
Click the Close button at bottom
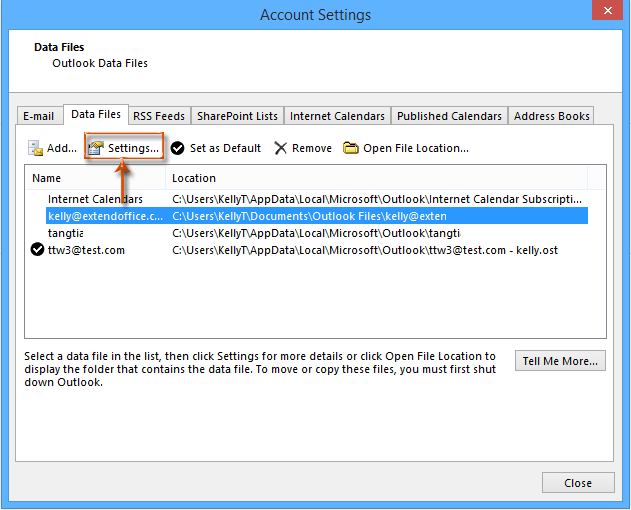577,483
